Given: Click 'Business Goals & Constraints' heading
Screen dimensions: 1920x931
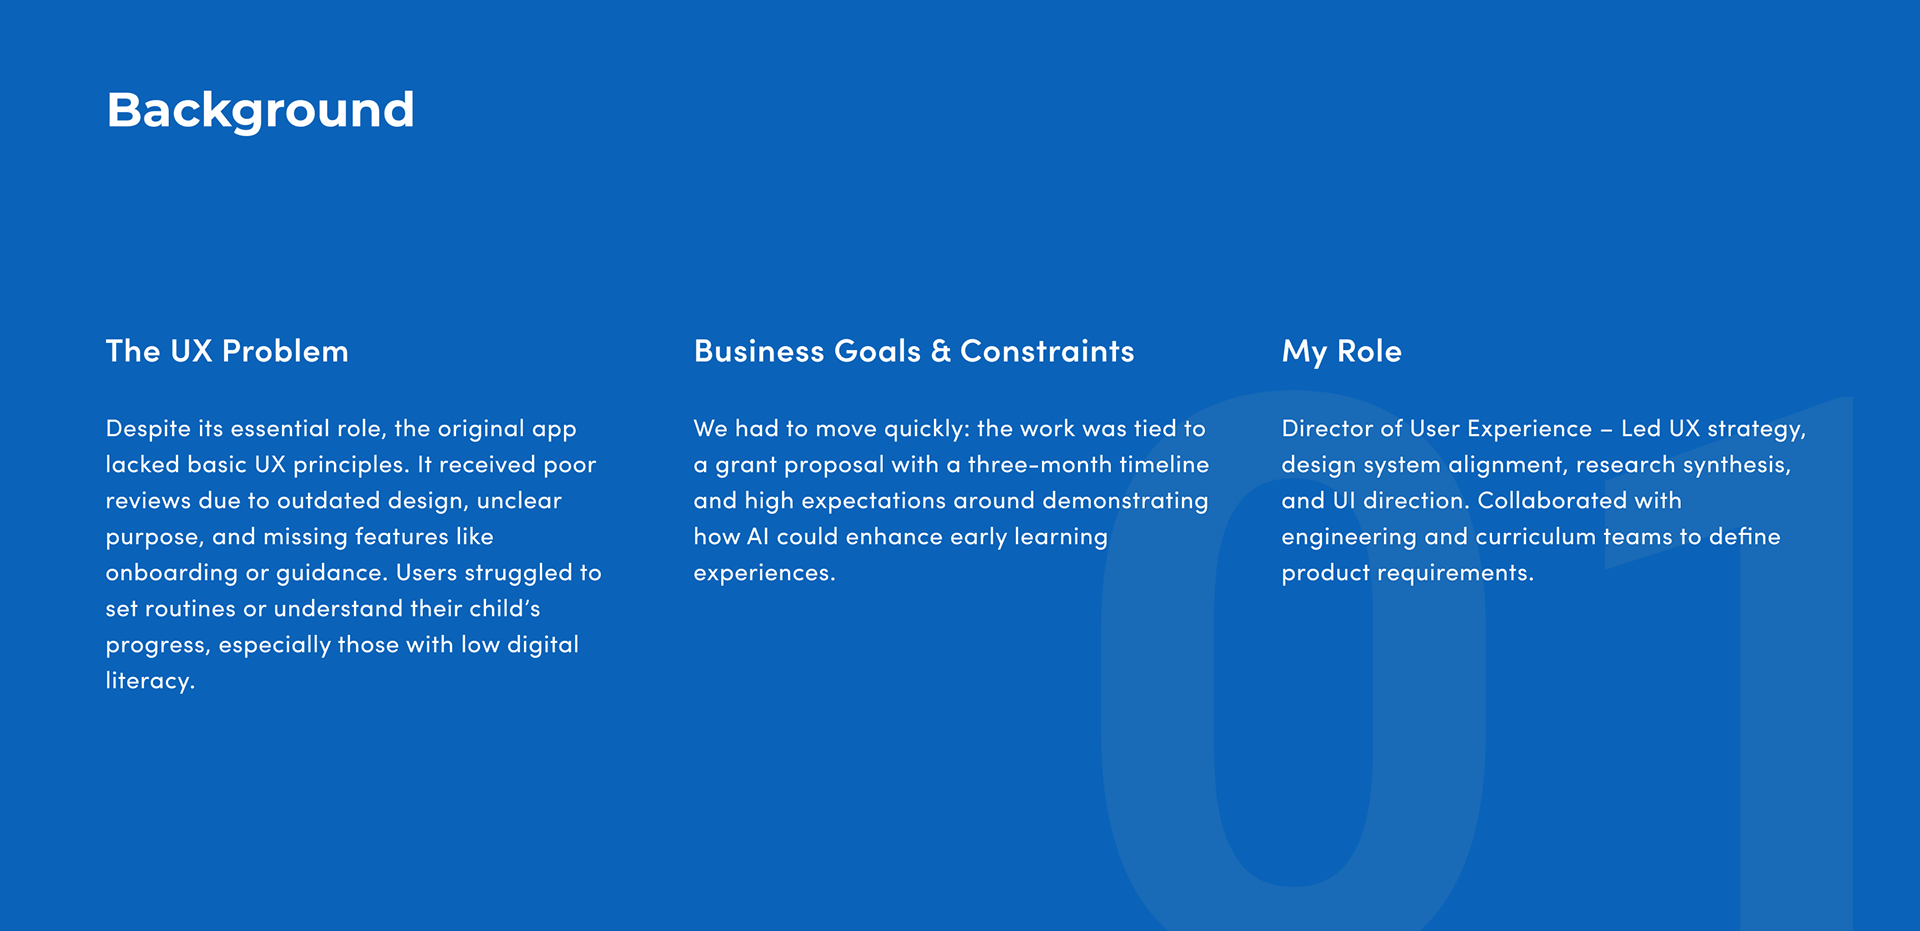Looking at the screenshot, I should (913, 351).
